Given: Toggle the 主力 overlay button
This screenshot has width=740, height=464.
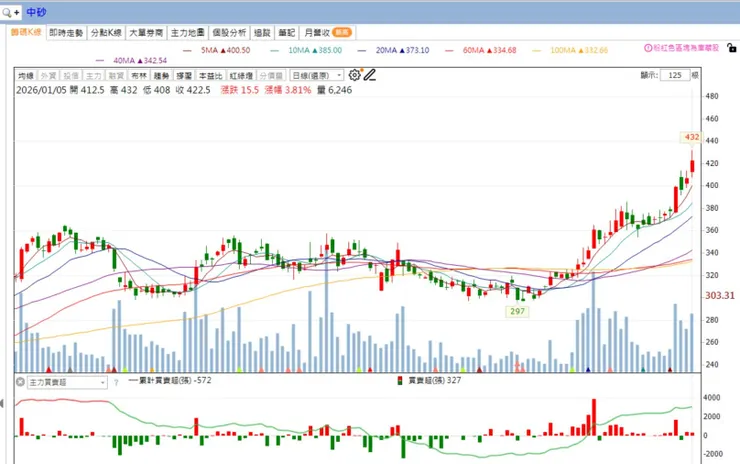Looking at the screenshot, I should click(x=93, y=76).
